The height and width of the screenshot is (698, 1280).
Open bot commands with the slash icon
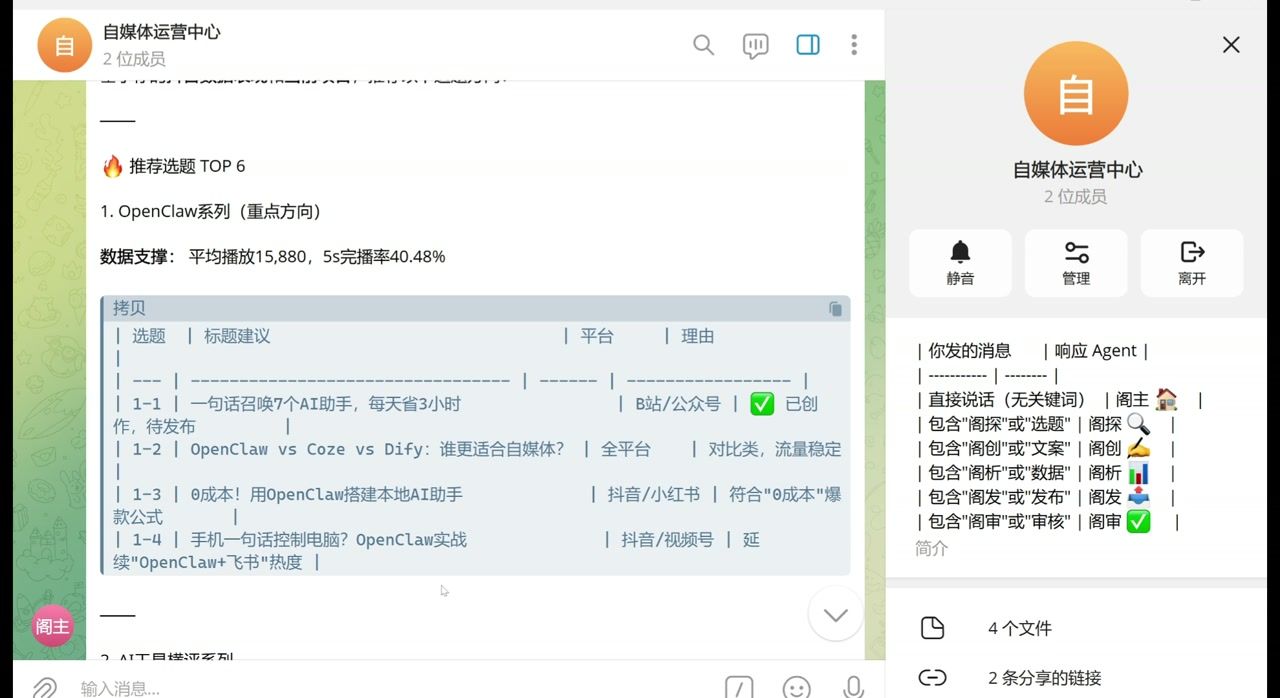738,687
